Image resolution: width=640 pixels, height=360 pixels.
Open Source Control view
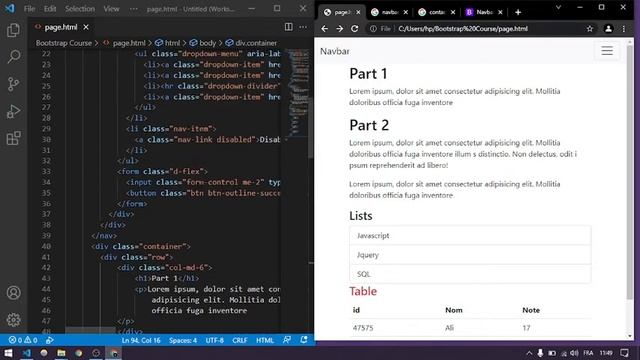point(13,84)
